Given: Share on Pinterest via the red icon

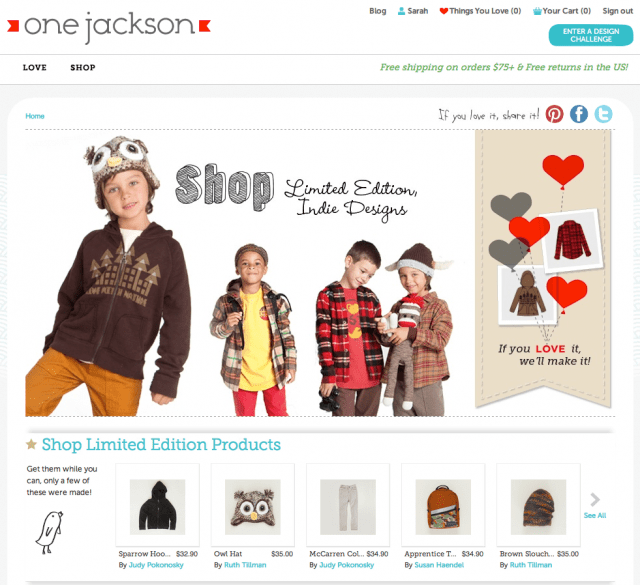Looking at the screenshot, I should tap(554, 114).
